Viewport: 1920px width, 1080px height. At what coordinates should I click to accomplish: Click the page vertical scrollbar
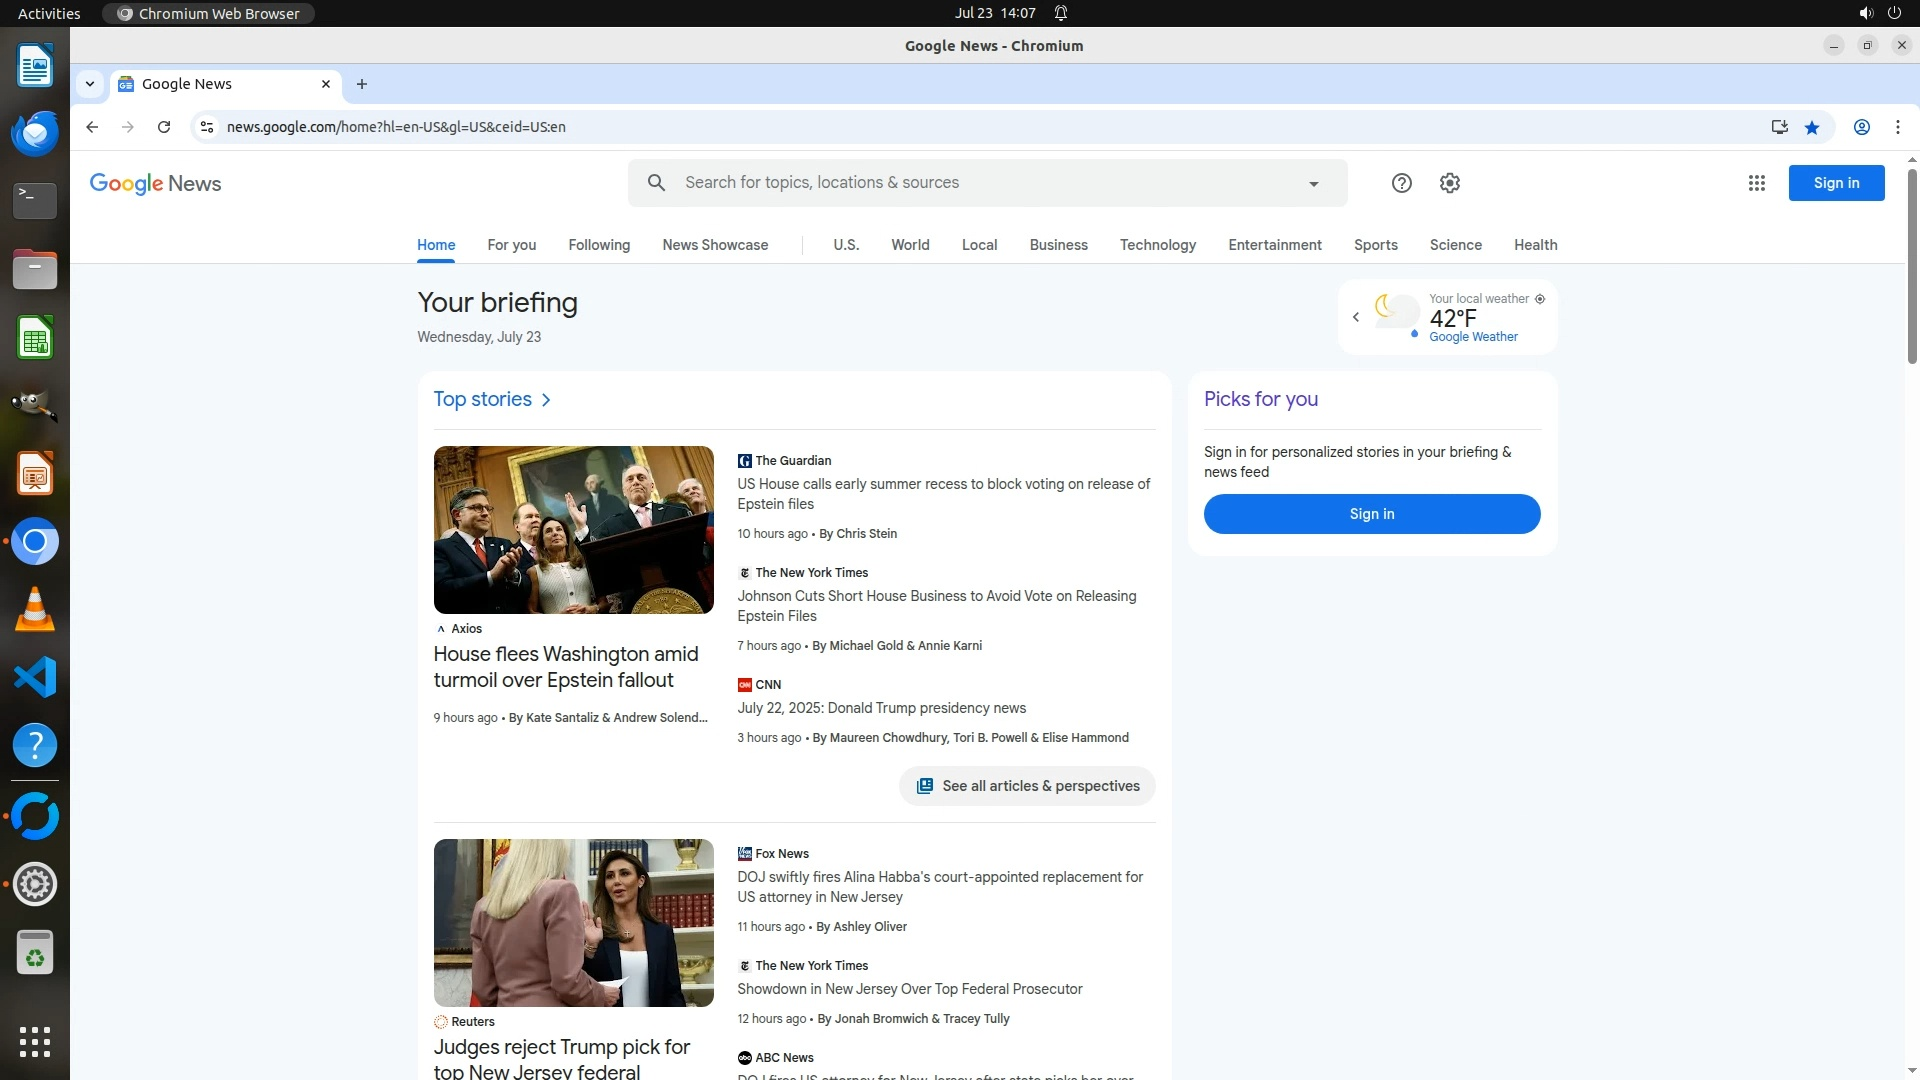[x=1912, y=266]
